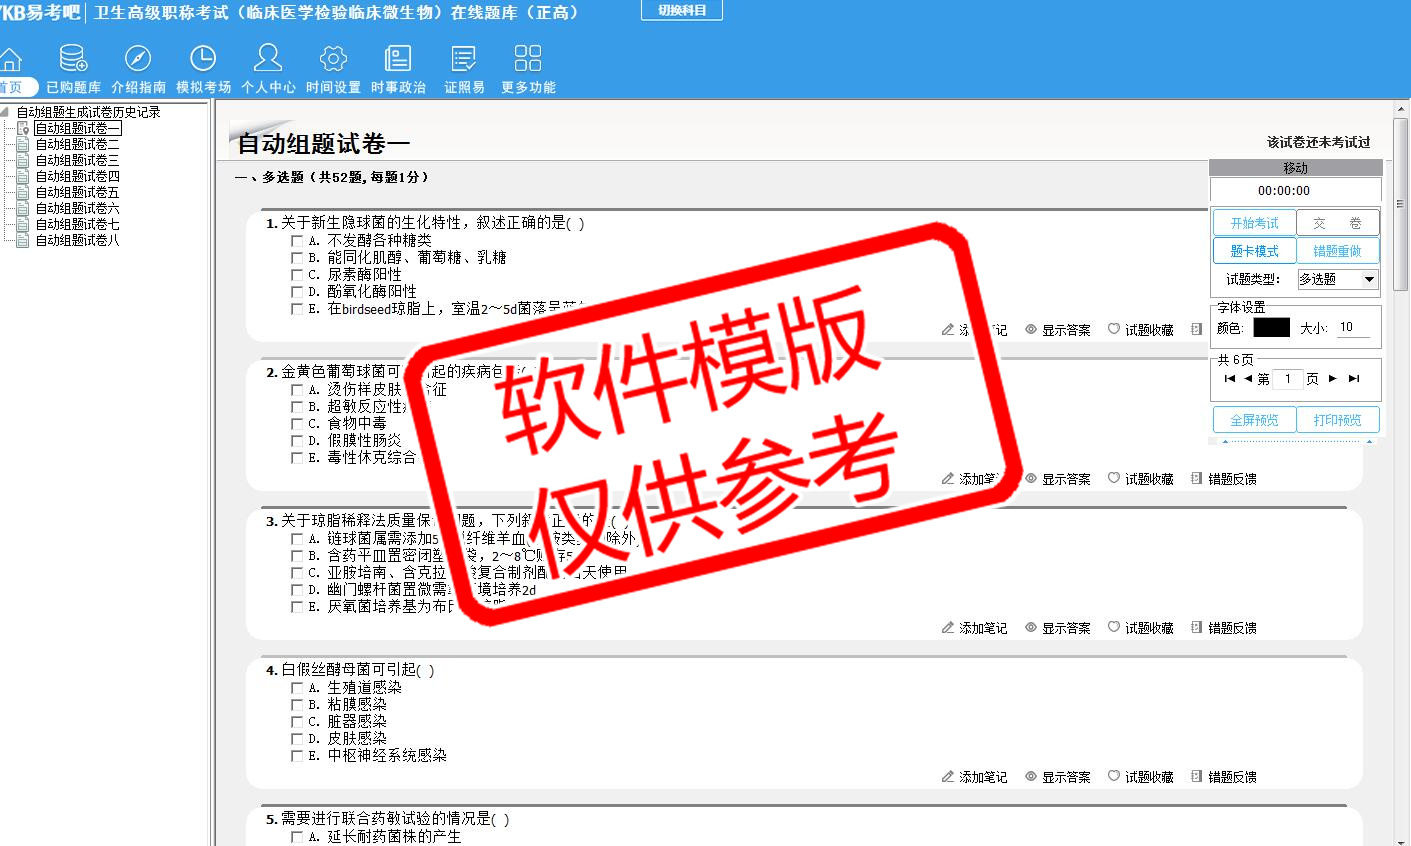Viewport: 1411px width, 846px height.
Task: Click the black font color swatch
Action: 1271,328
